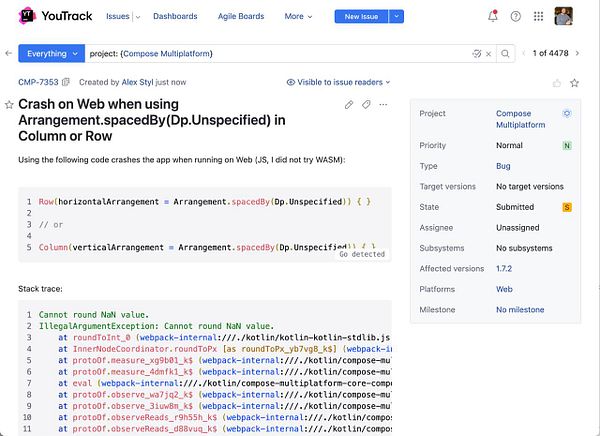Open the New Issue dropdown arrow
The width and height of the screenshot is (600, 436).
point(396,16)
